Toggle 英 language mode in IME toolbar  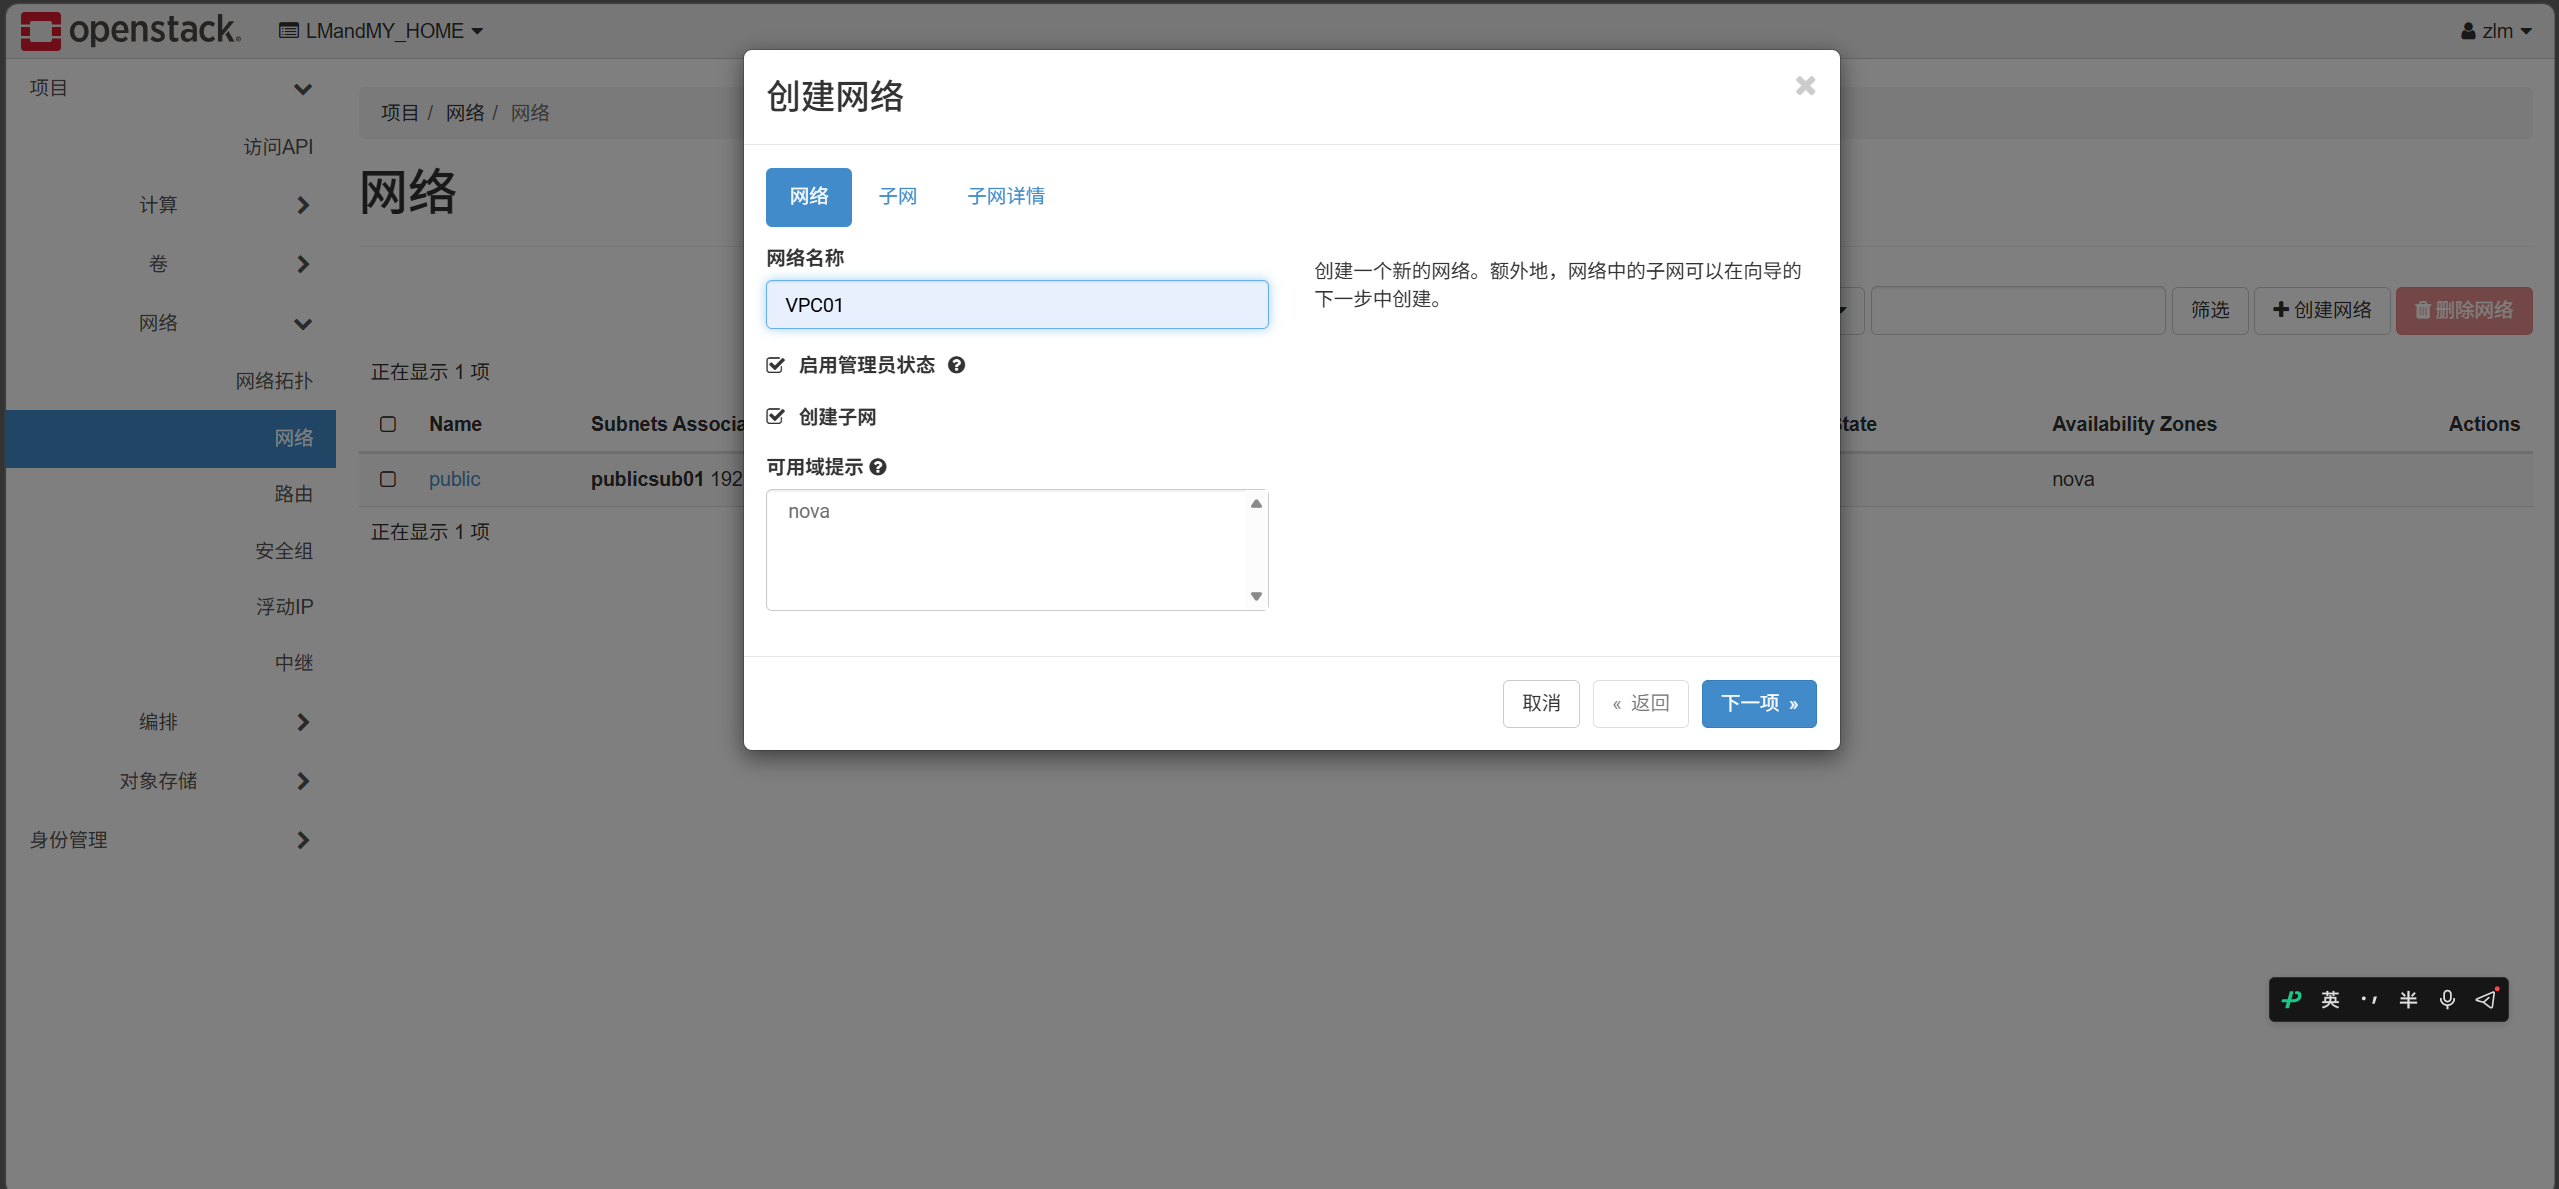[2330, 999]
